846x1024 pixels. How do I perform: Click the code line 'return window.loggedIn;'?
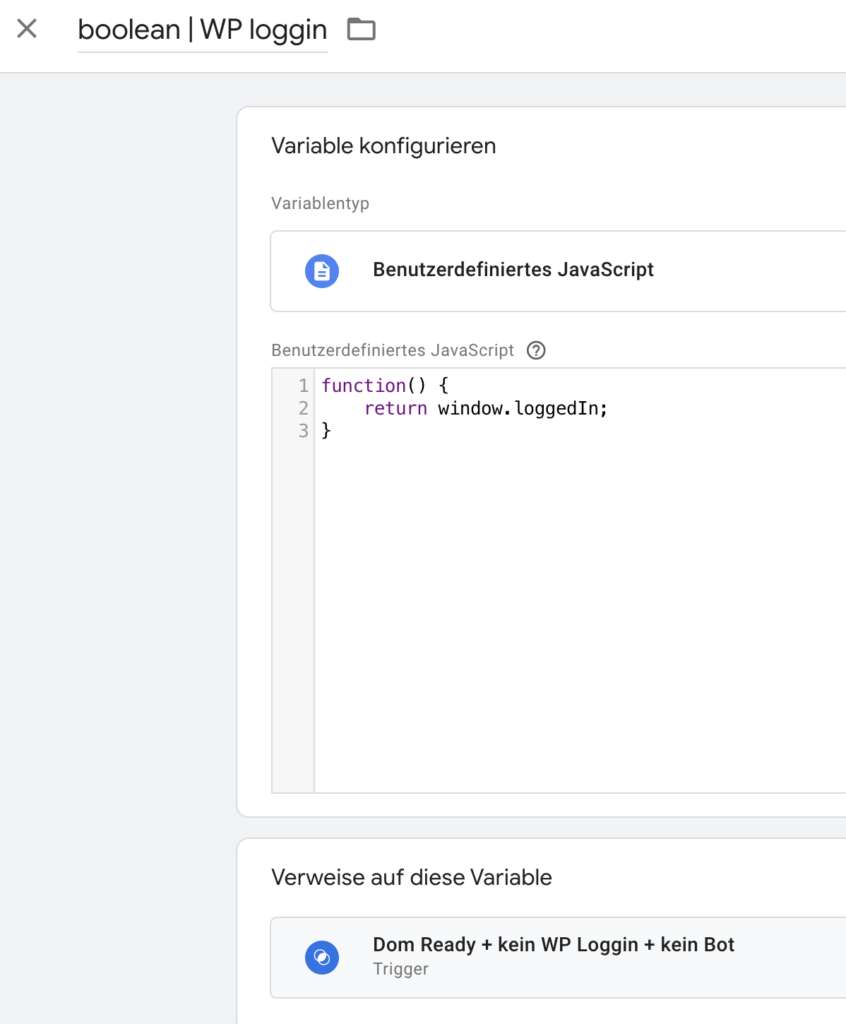(486, 409)
